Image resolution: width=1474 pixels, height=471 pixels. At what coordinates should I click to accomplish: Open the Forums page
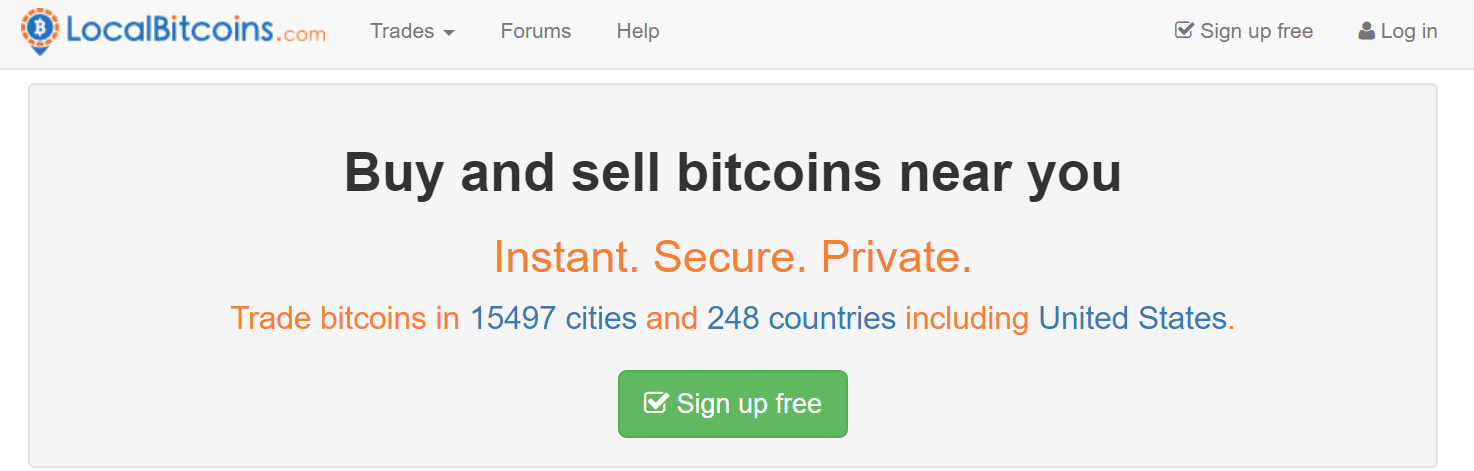[536, 31]
